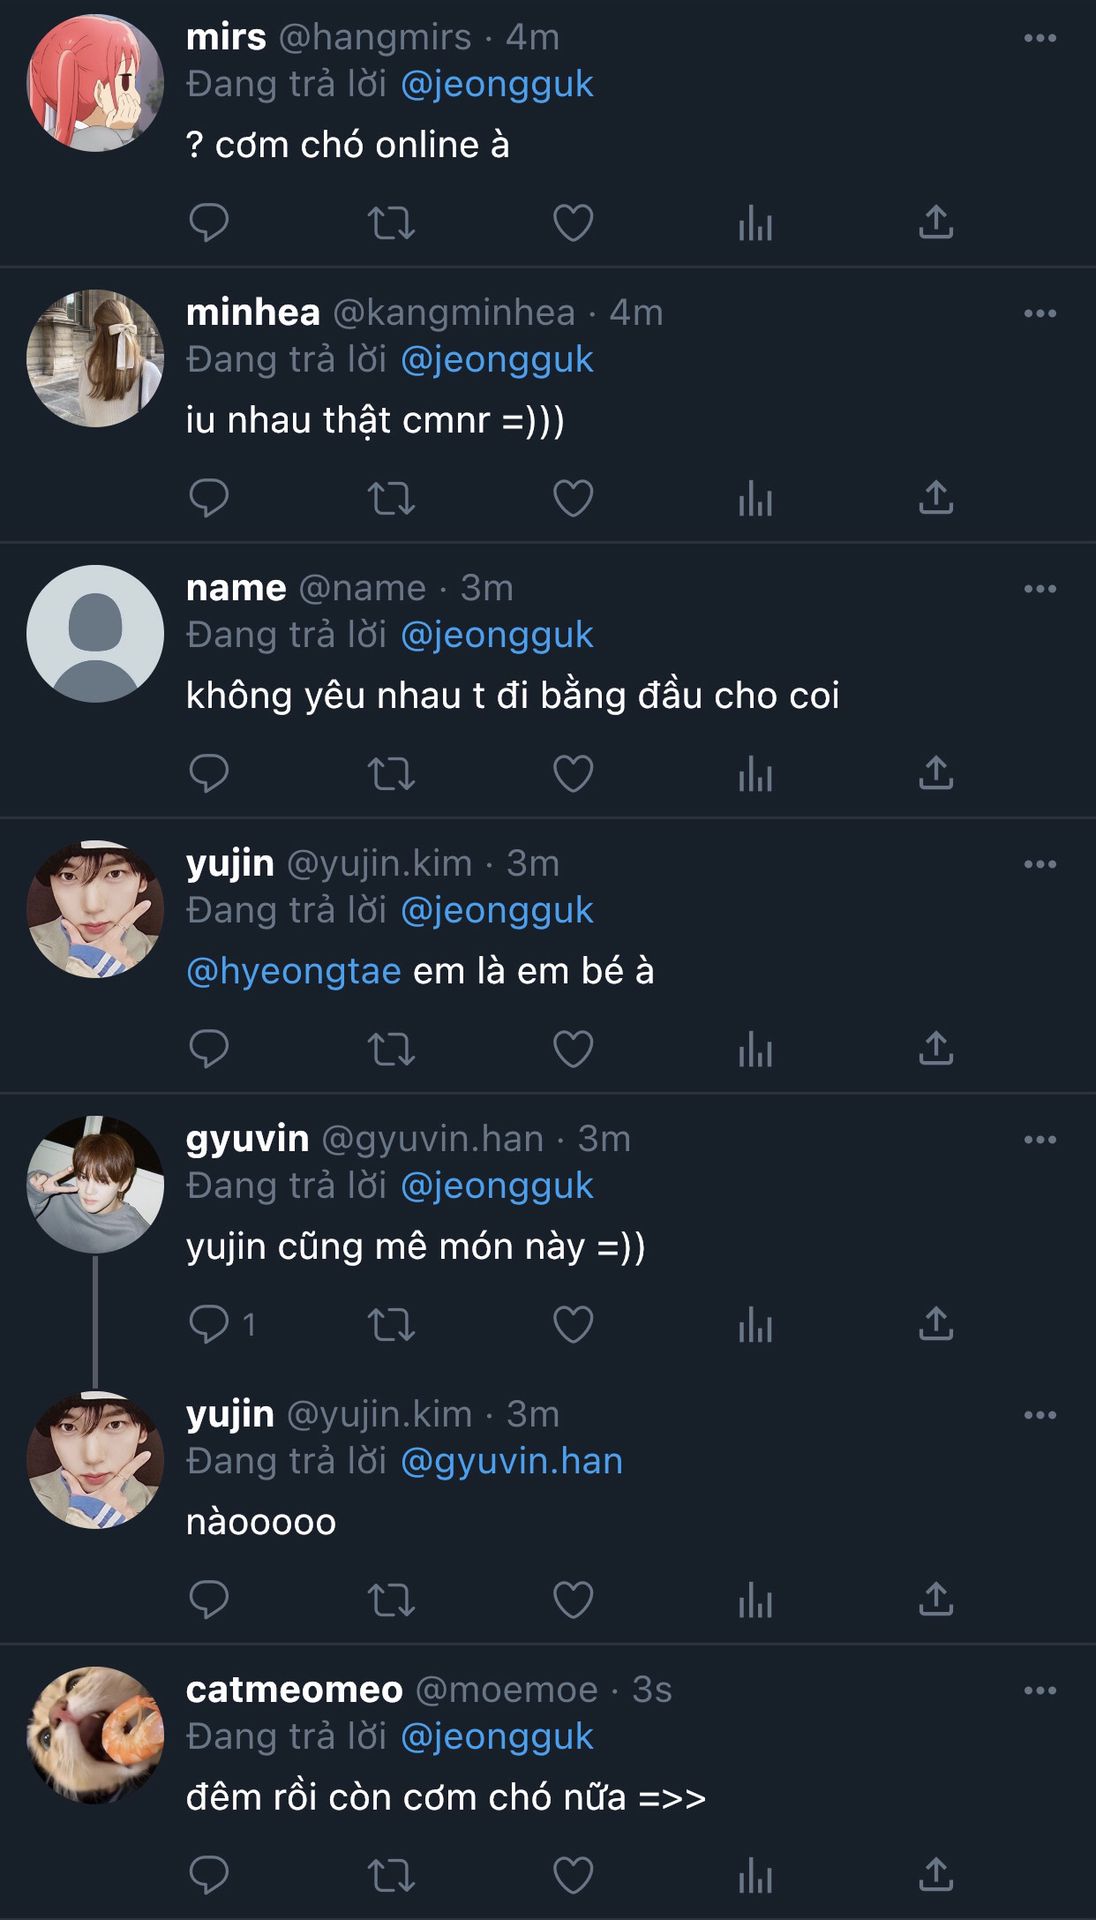The height and width of the screenshot is (1920, 1096).
Task: View analytics for name's tweet
Action: point(755,773)
